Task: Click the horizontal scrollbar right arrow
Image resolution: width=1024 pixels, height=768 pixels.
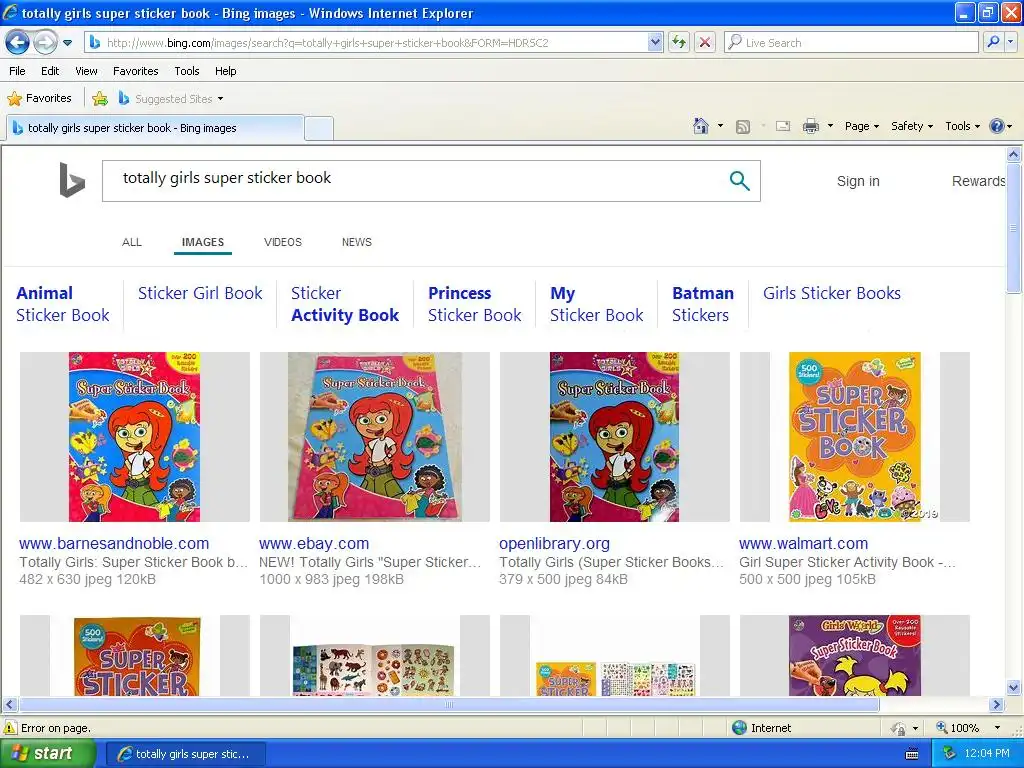Action: 997,705
